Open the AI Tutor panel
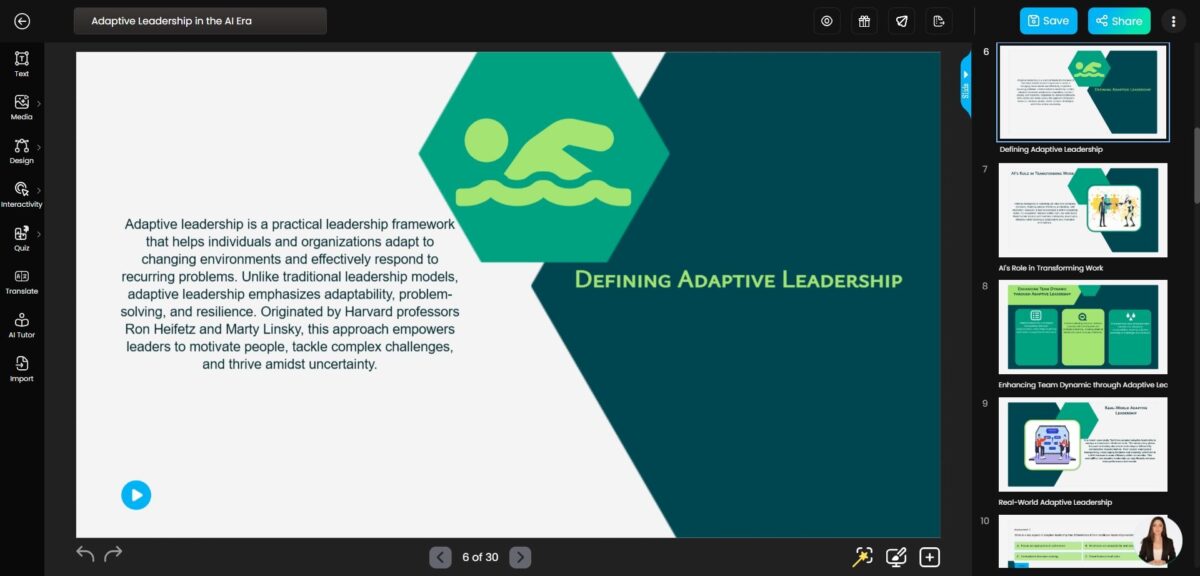The height and width of the screenshot is (576, 1200). click(x=21, y=324)
